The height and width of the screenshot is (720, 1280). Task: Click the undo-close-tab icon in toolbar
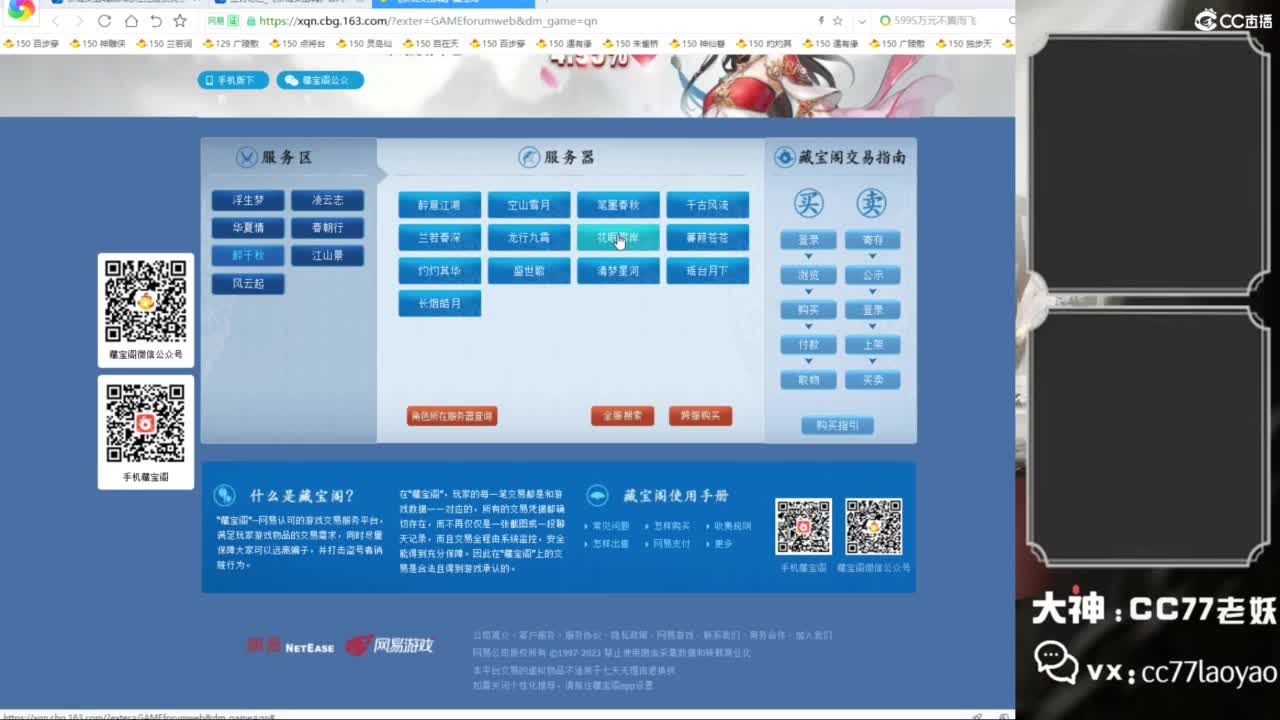pos(156,20)
